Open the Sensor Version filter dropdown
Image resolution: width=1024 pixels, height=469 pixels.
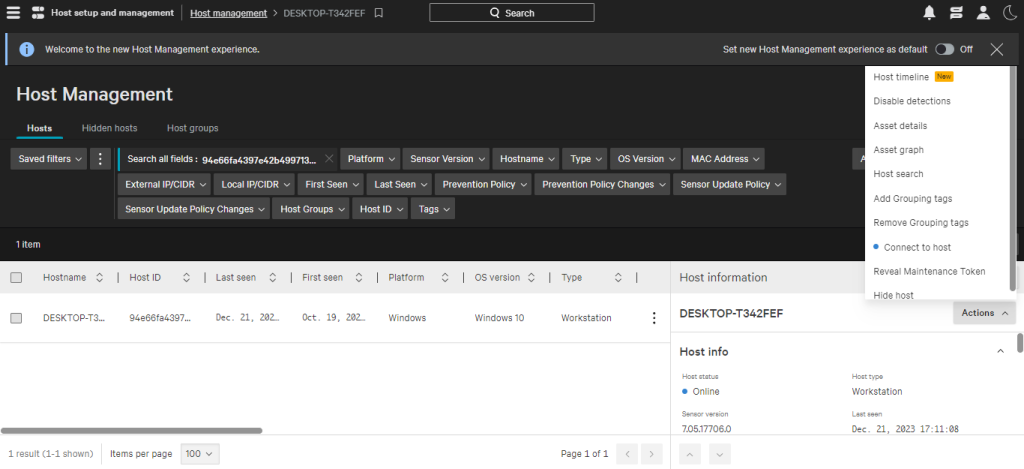click(446, 159)
